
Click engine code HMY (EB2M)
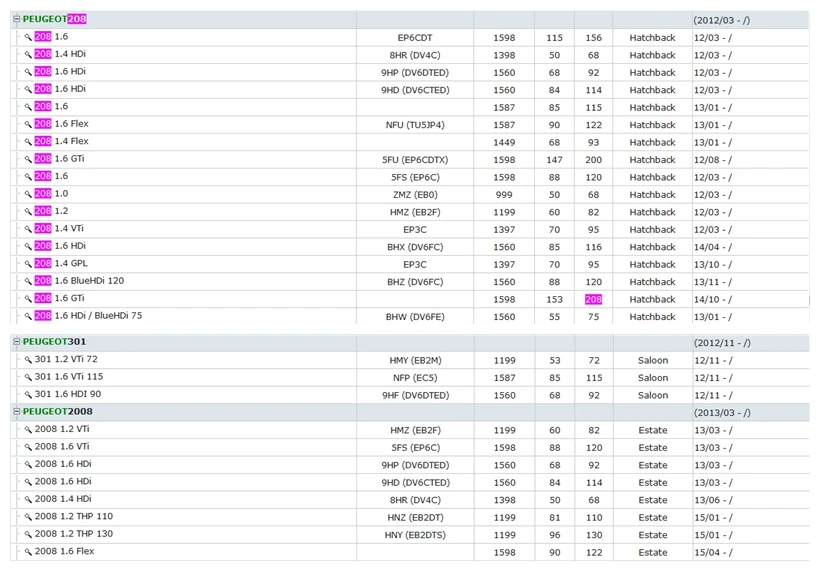(x=415, y=360)
